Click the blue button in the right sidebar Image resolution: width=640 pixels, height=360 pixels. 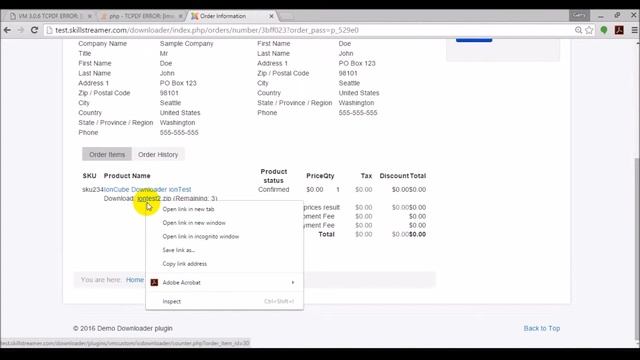[474, 40]
